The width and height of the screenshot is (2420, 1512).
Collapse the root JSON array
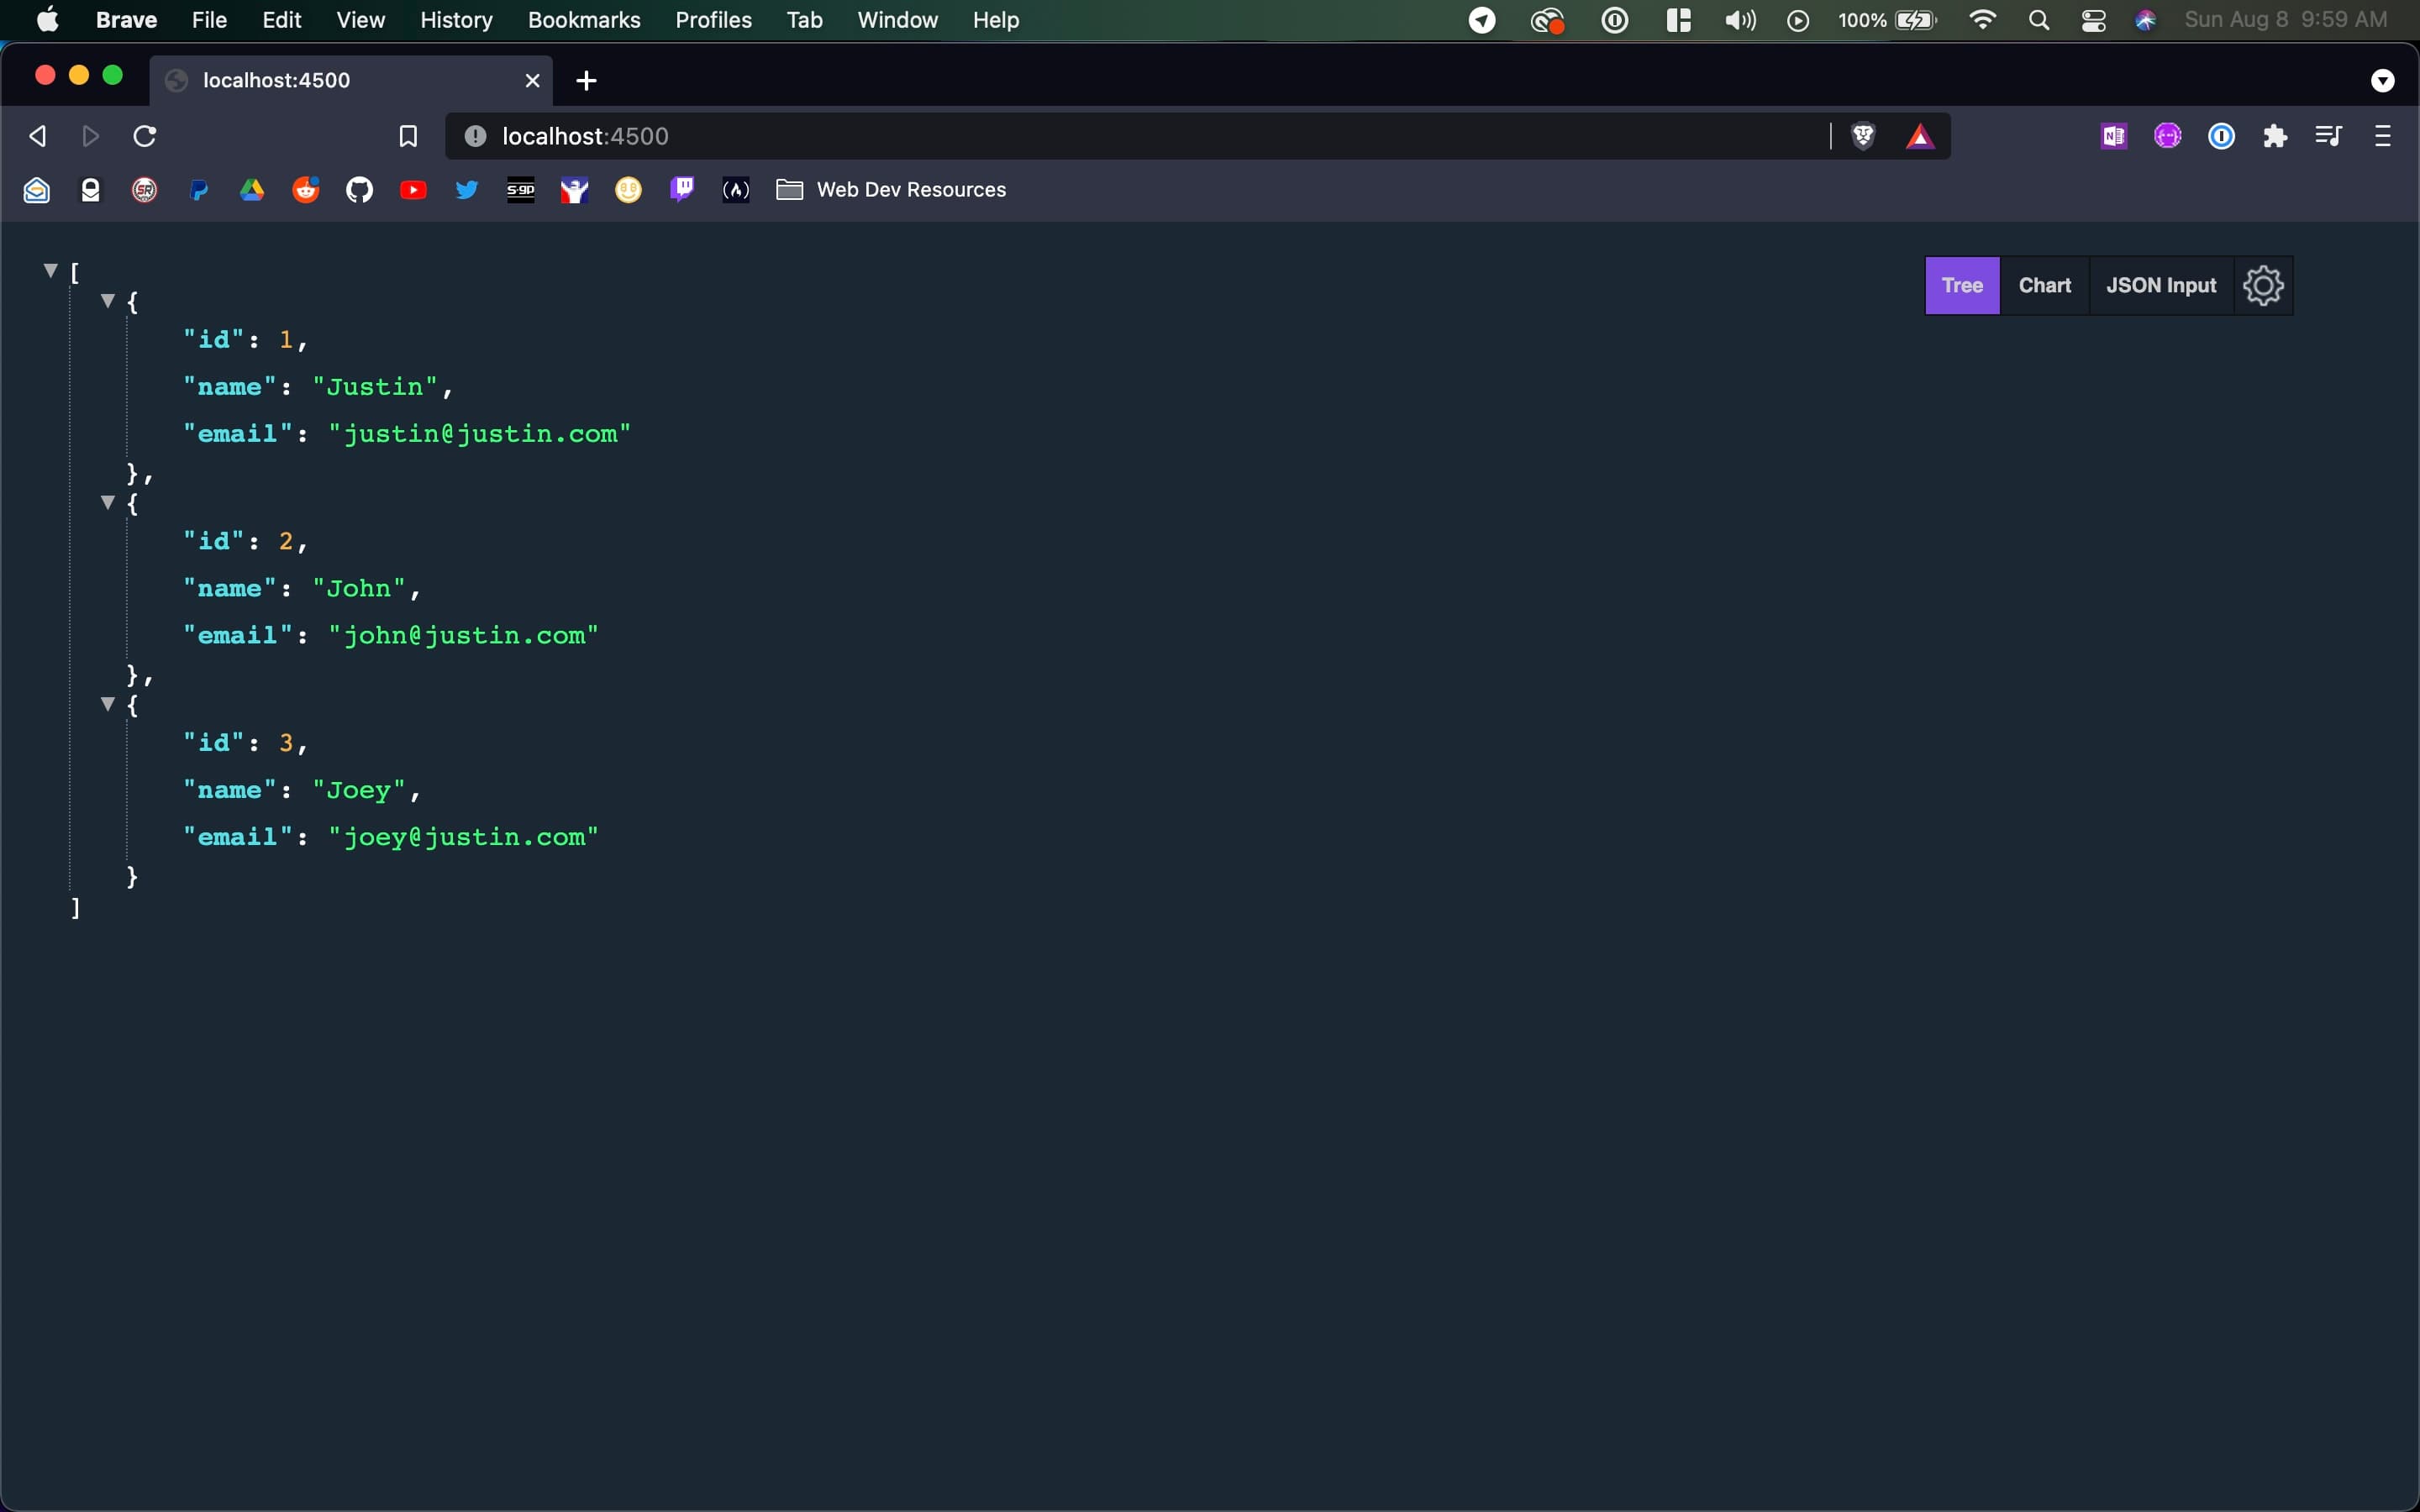tap(49, 268)
